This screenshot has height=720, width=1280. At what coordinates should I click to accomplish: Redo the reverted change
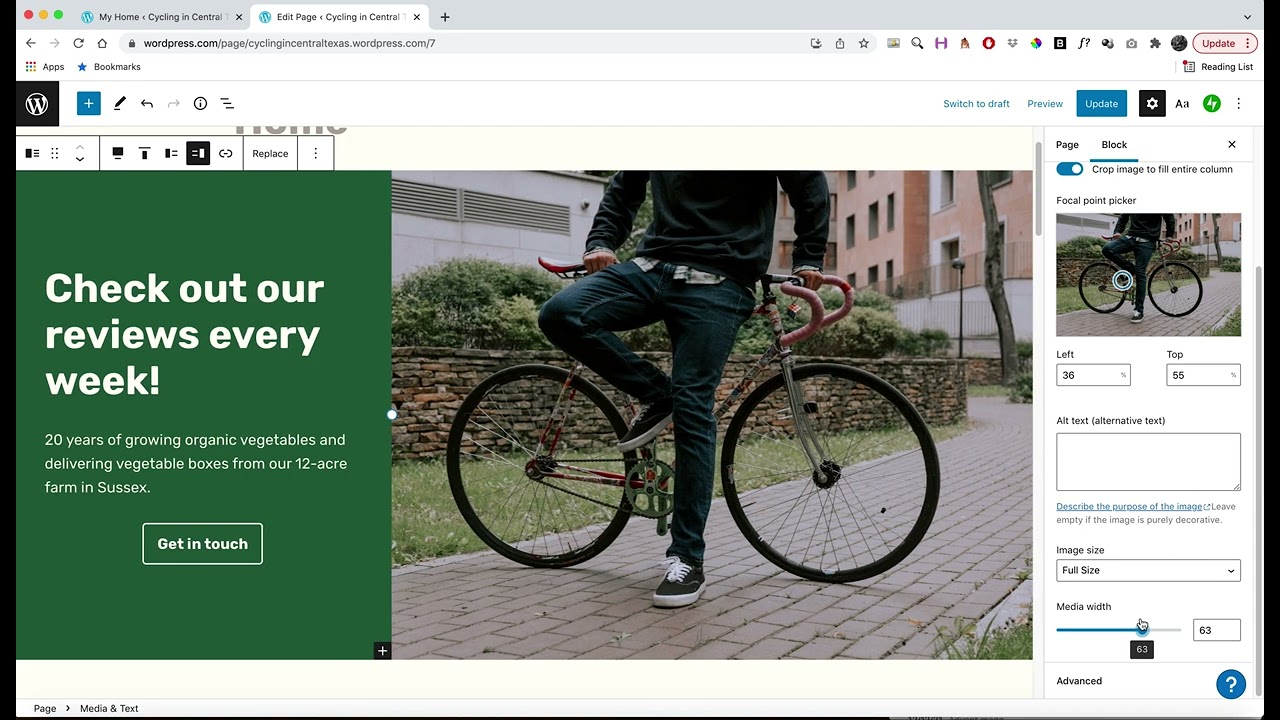pyautogui.click(x=174, y=104)
